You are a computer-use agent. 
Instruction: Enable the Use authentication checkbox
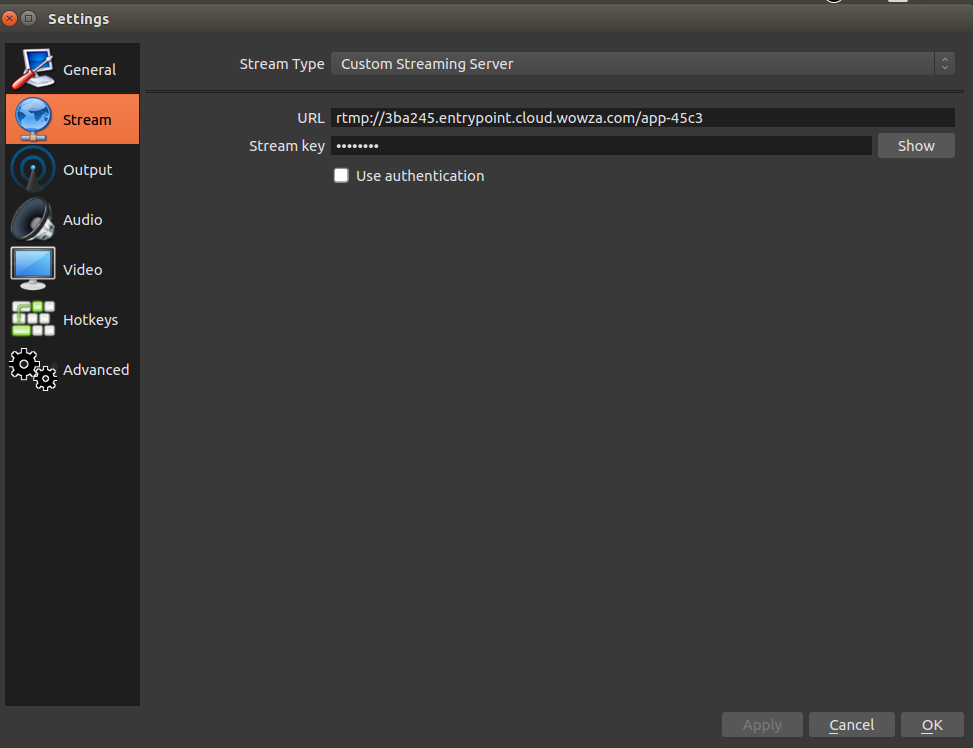(x=341, y=176)
